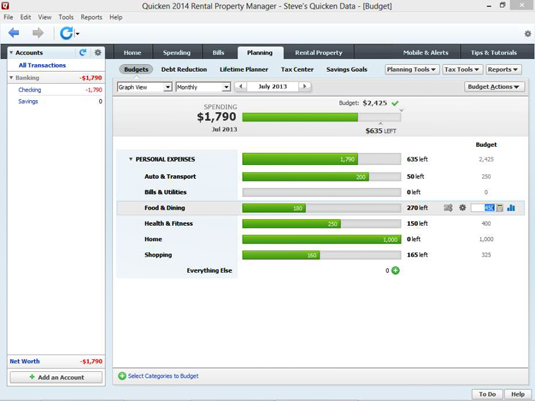Open the Planning Tools dropdown
Viewport: 535px width, 401px height.
pos(412,69)
